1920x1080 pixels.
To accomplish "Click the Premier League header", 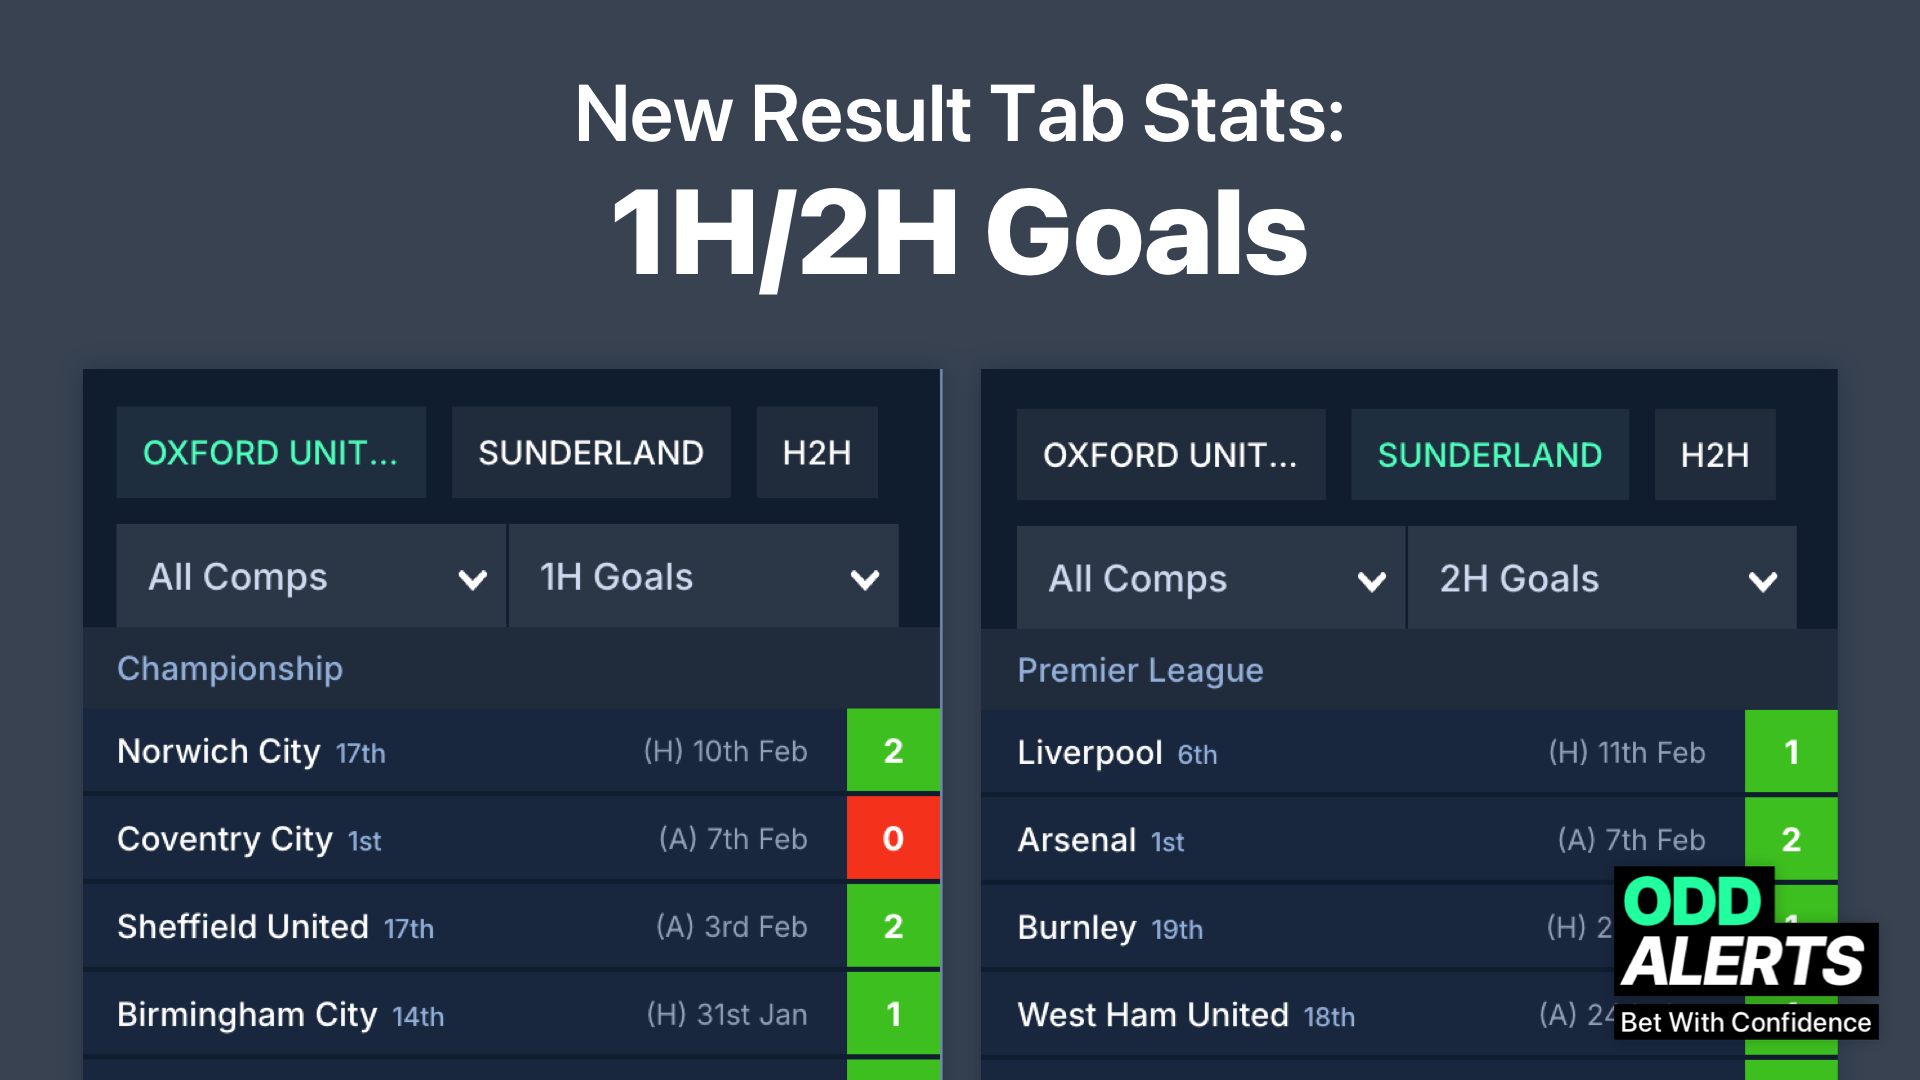I will pos(1140,670).
